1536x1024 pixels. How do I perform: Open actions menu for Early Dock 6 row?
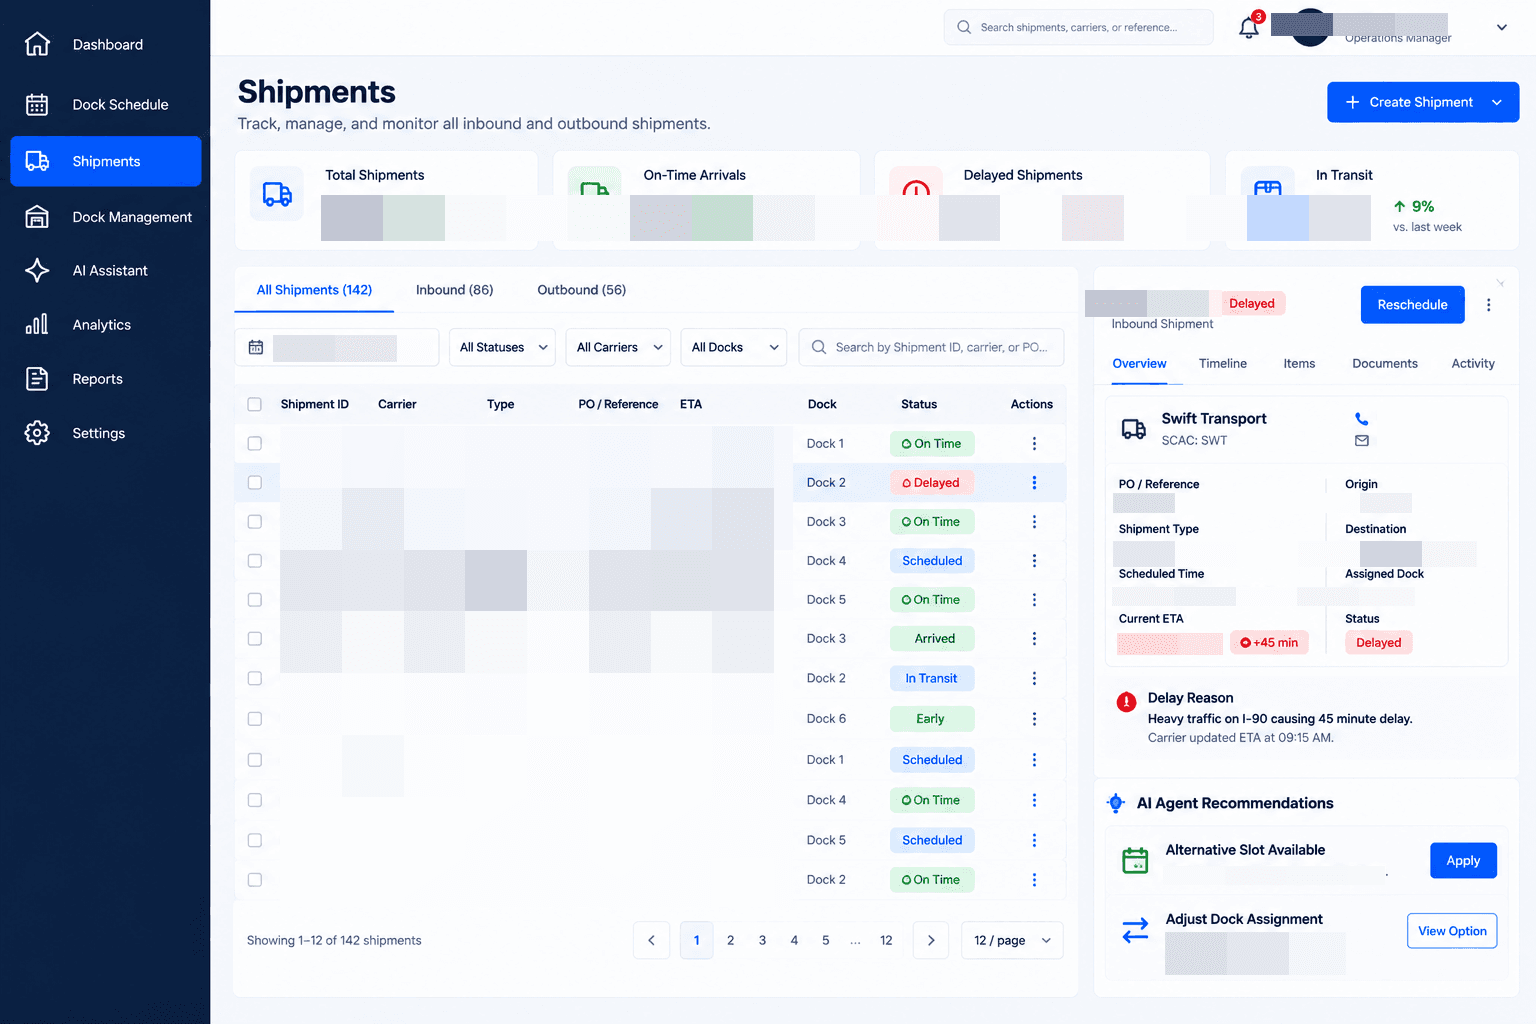(1034, 719)
